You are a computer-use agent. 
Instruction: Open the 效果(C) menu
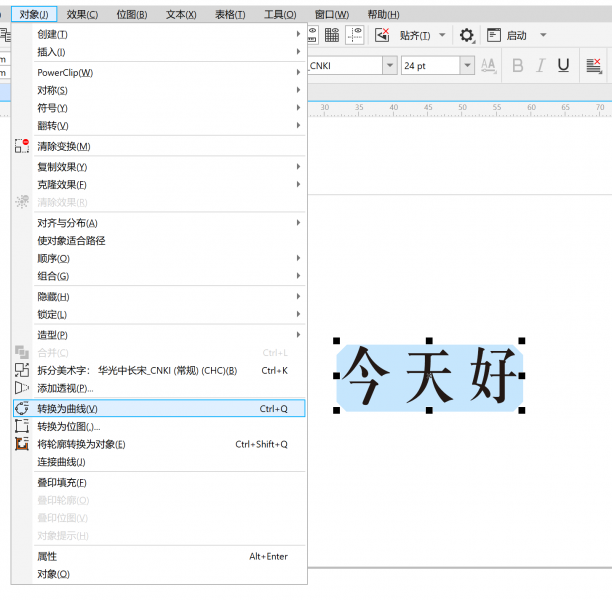[x=82, y=14]
